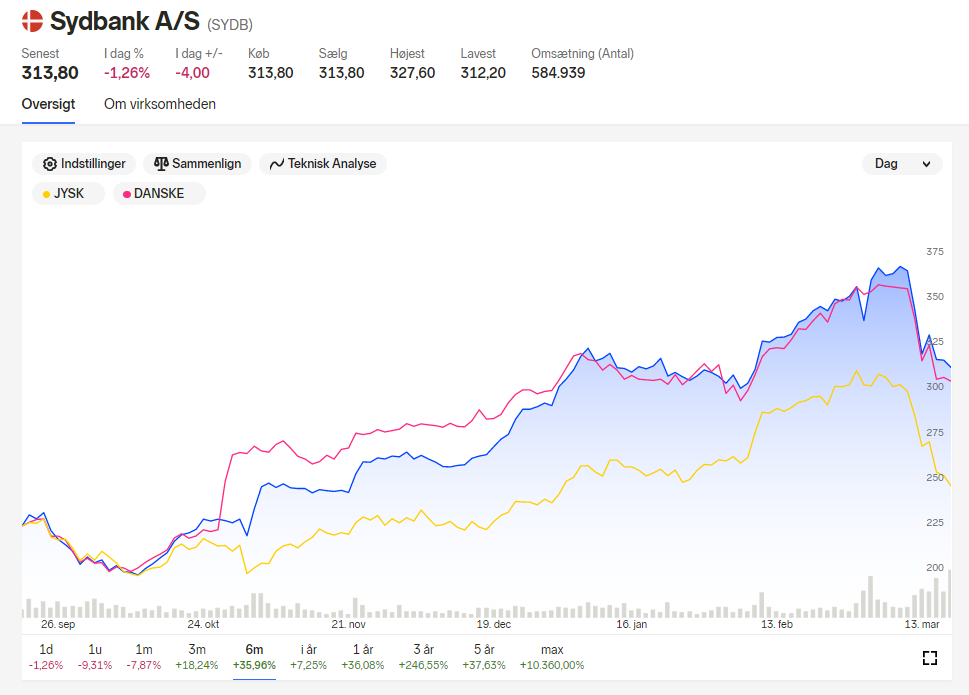The image size is (969, 695).
Task: Open fullscreen chart icon
Action: tap(929, 658)
